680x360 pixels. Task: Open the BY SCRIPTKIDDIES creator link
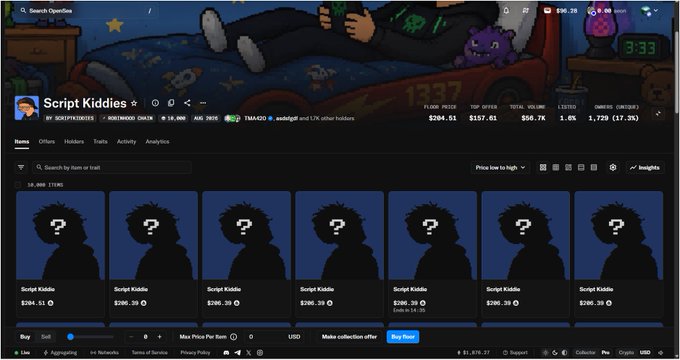[69, 118]
